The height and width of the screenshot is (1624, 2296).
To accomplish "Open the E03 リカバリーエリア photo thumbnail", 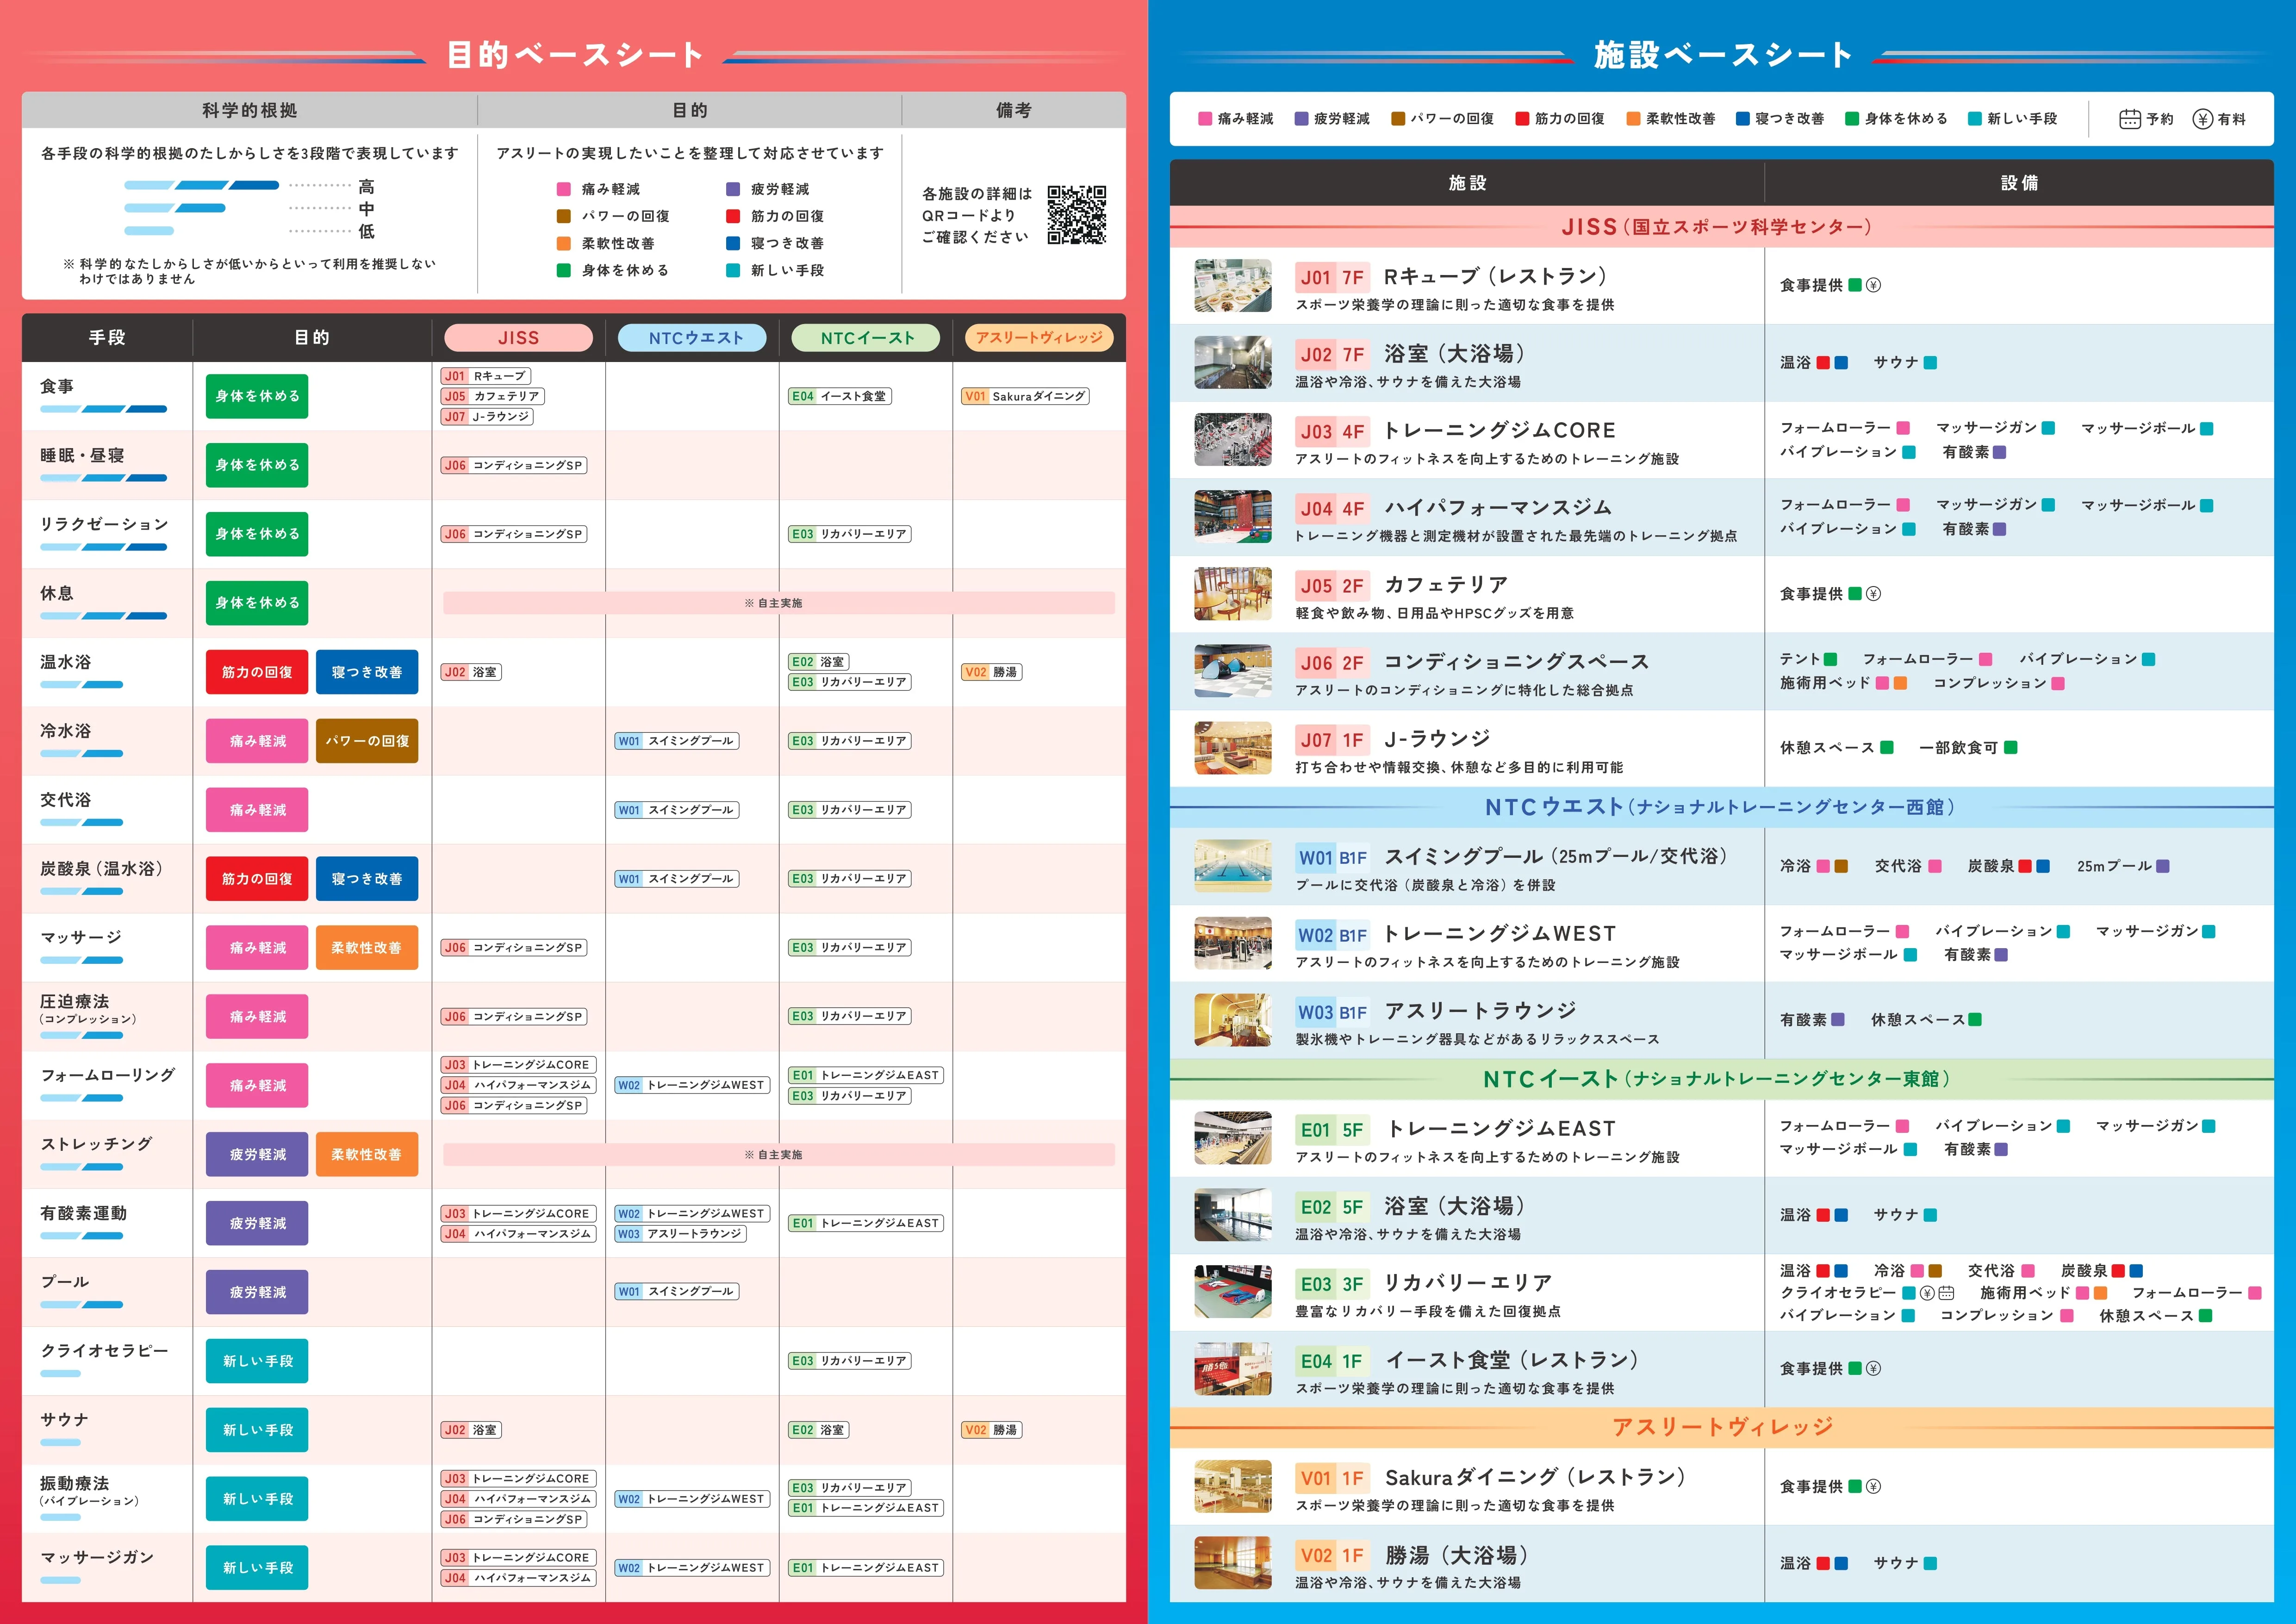I will pyautogui.click(x=1233, y=1292).
